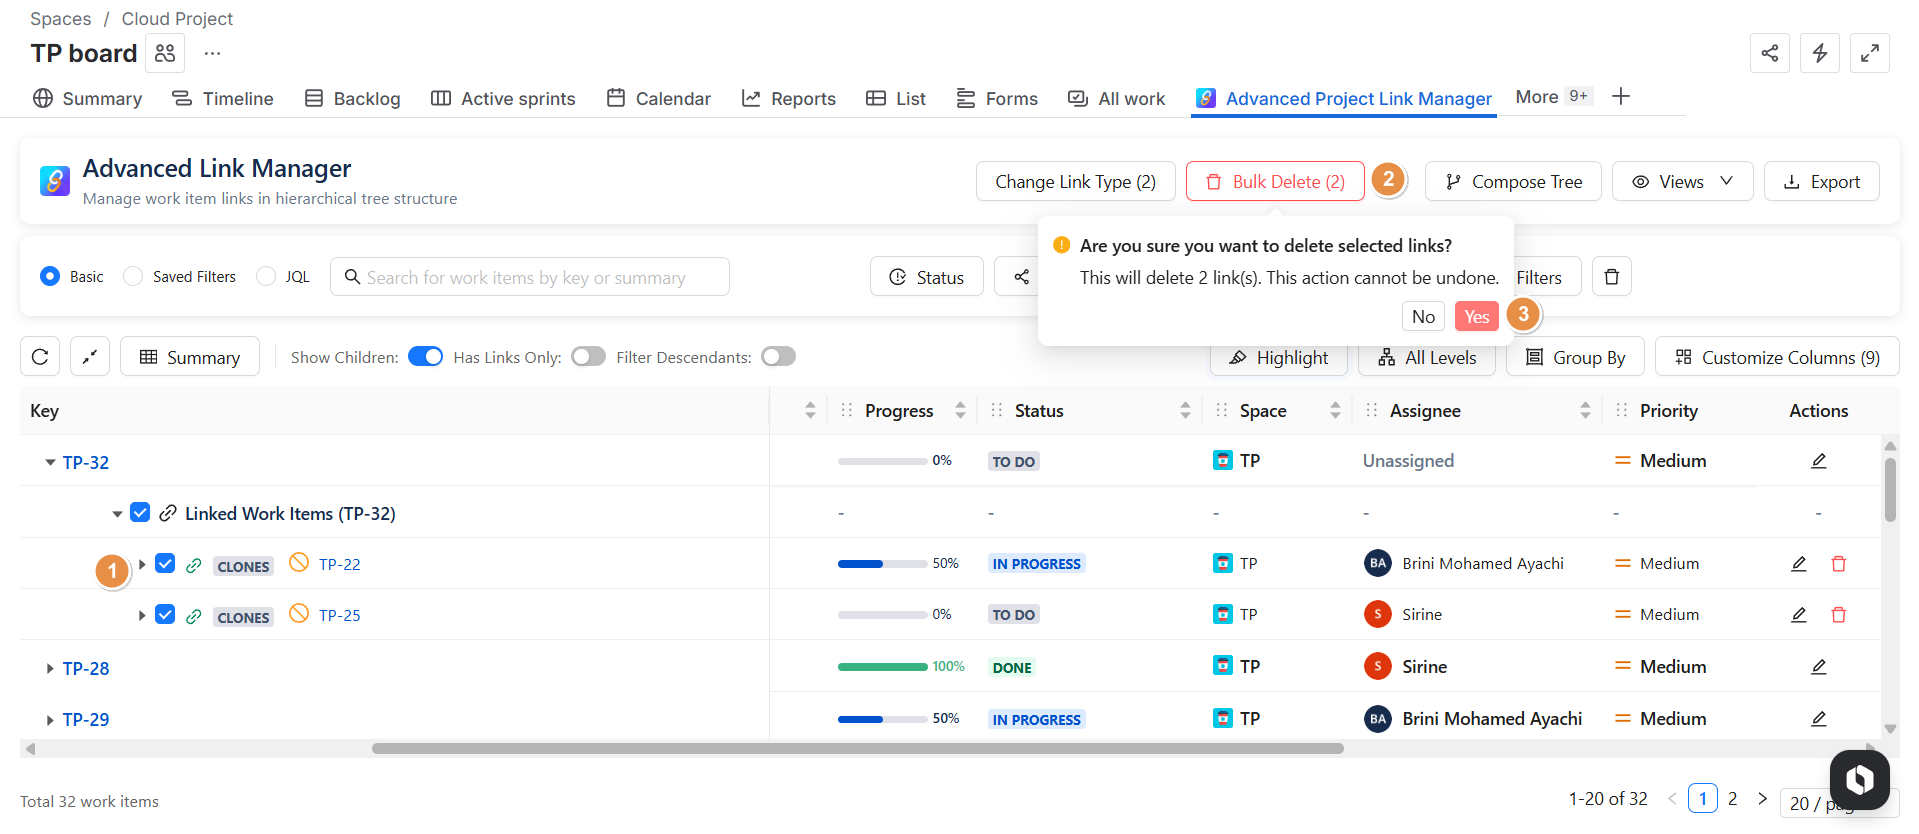
Task: Click the collapse-all arrows icon
Action: (x=90, y=357)
